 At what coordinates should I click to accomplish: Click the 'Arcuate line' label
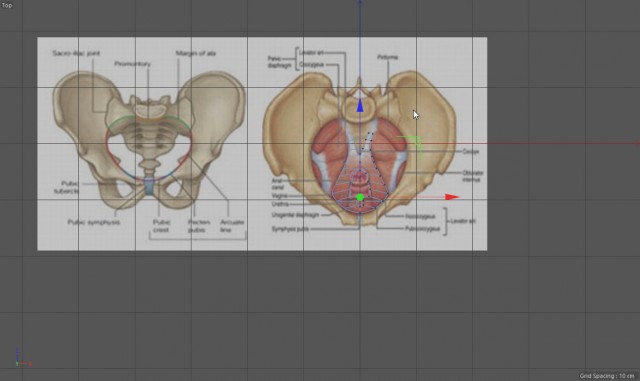[x=232, y=226]
